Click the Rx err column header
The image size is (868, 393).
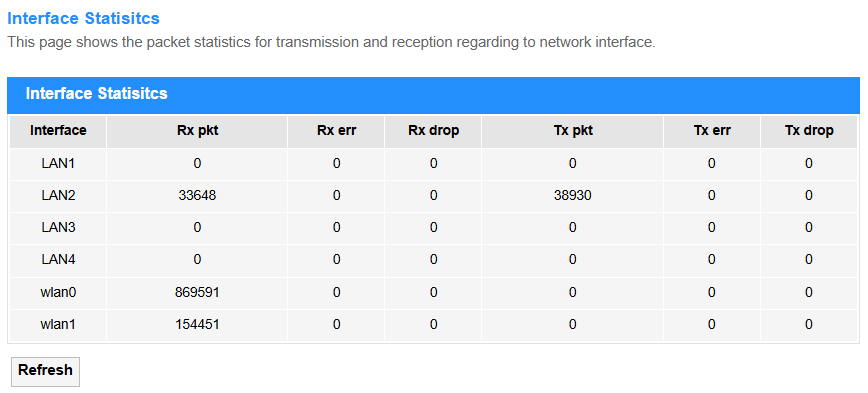(336, 131)
